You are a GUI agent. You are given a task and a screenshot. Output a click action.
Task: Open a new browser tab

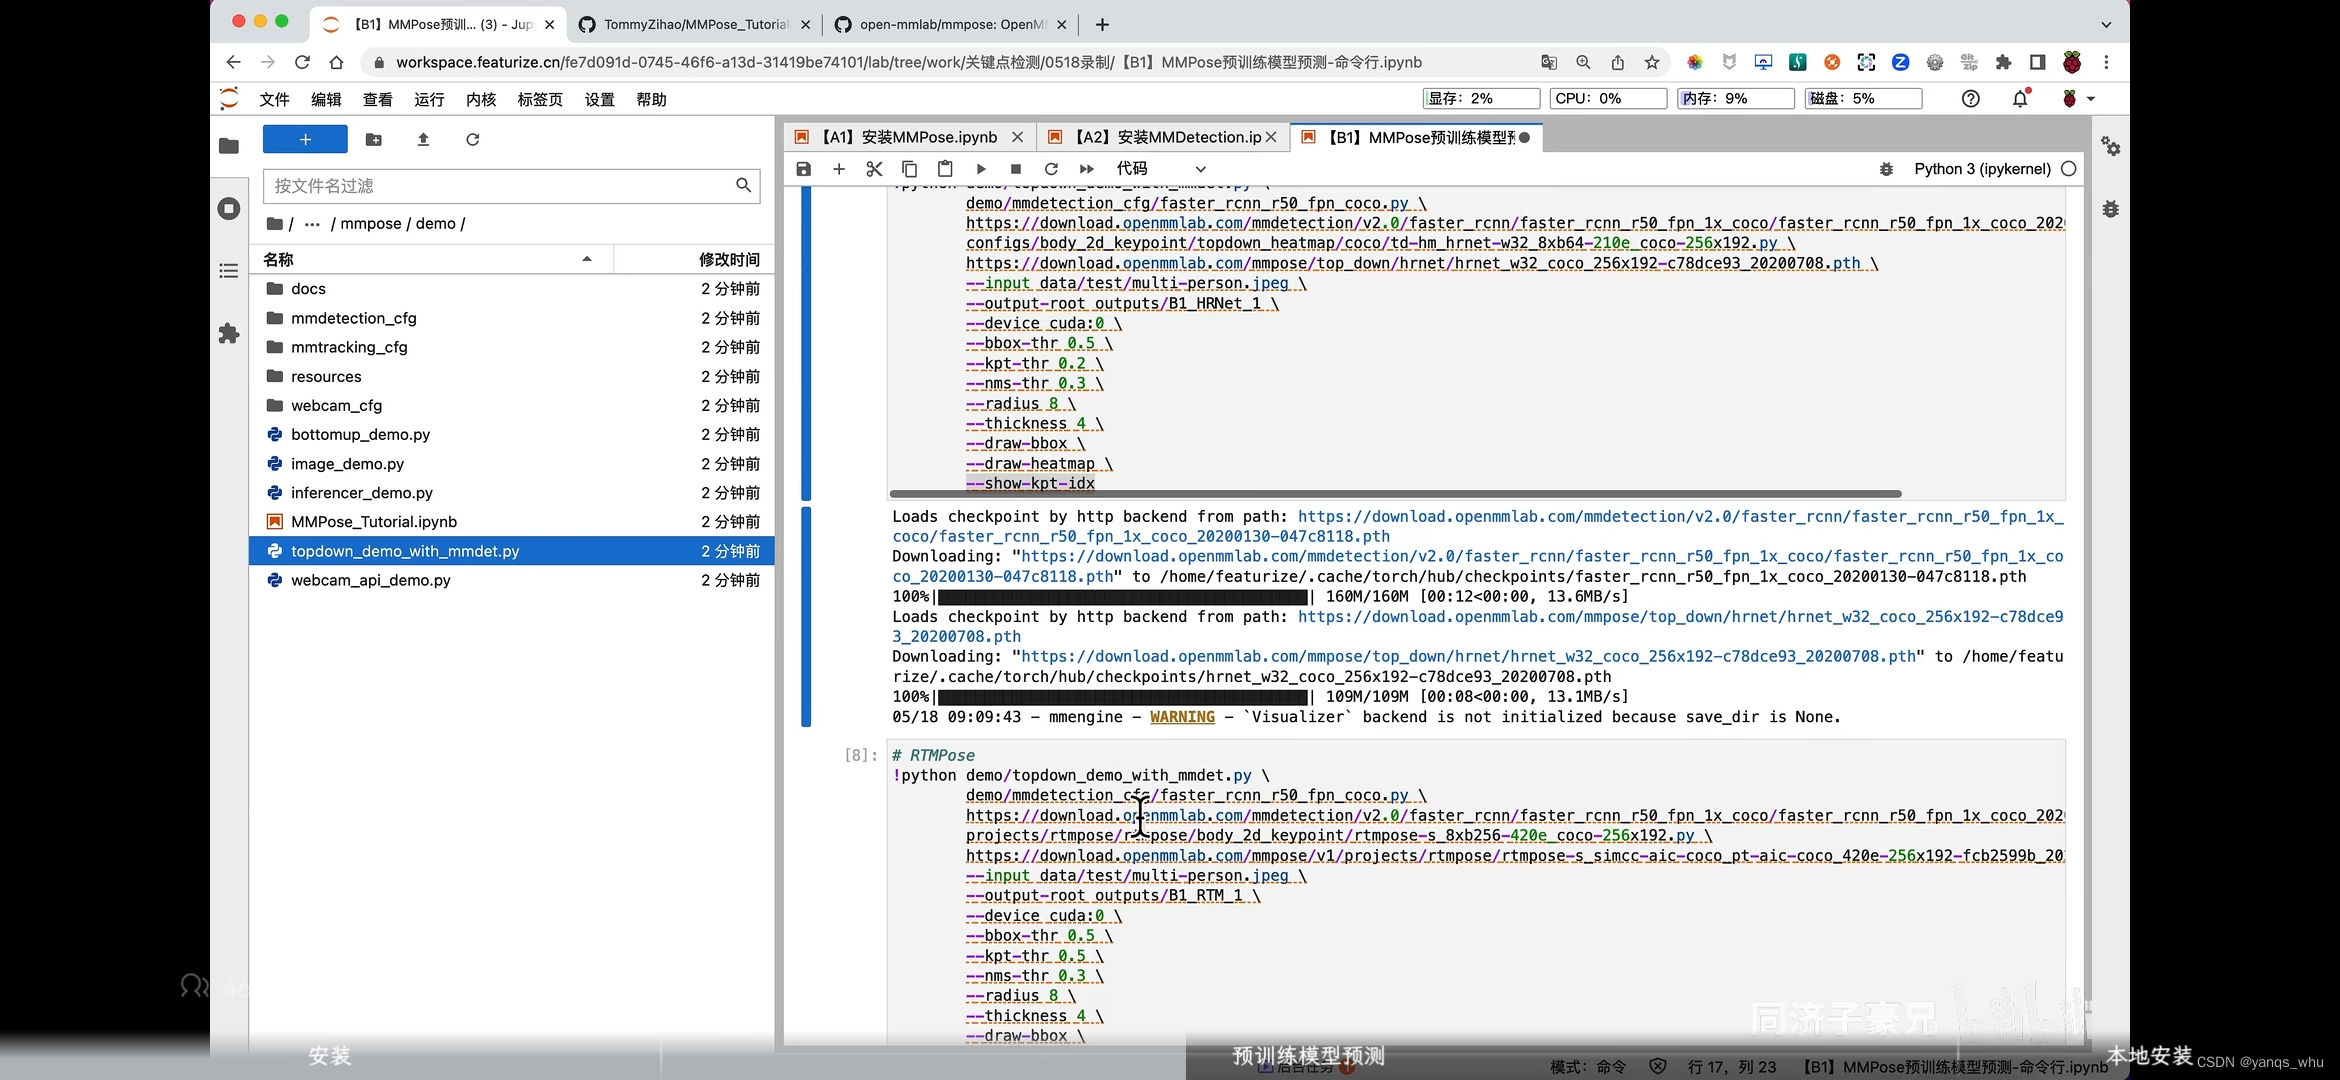(x=1102, y=24)
